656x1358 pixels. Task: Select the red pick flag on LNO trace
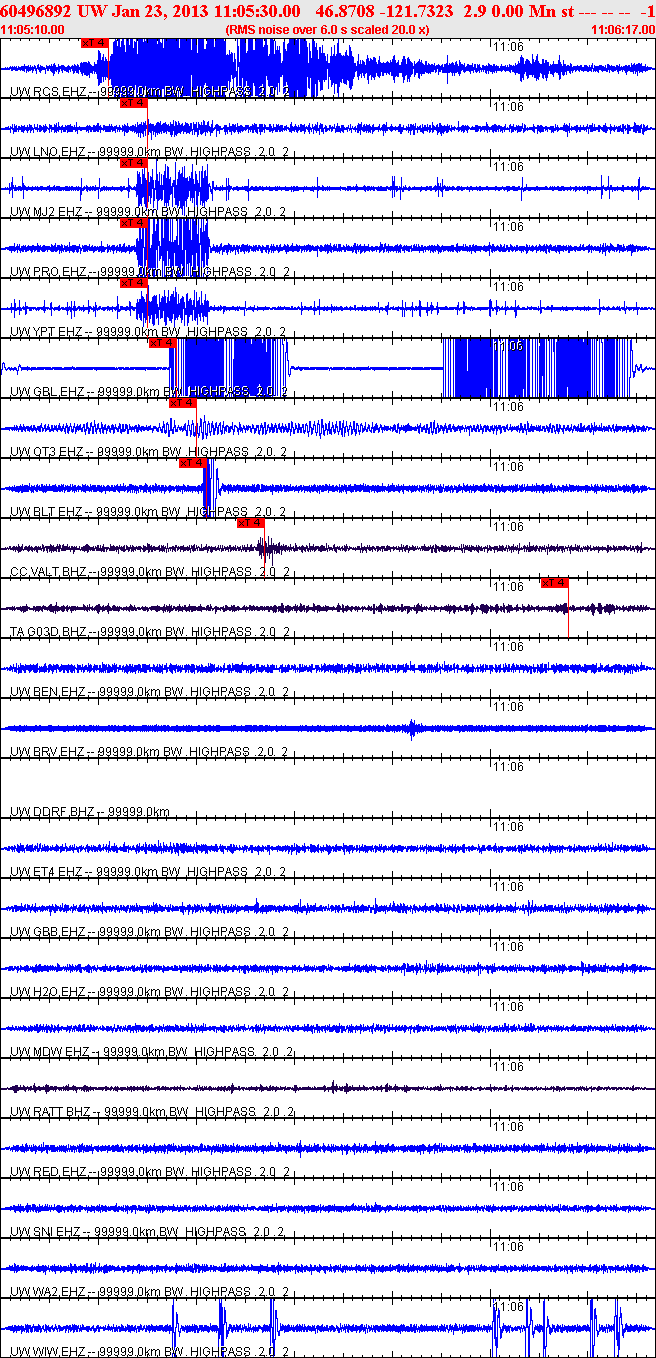click(x=133, y=103)
